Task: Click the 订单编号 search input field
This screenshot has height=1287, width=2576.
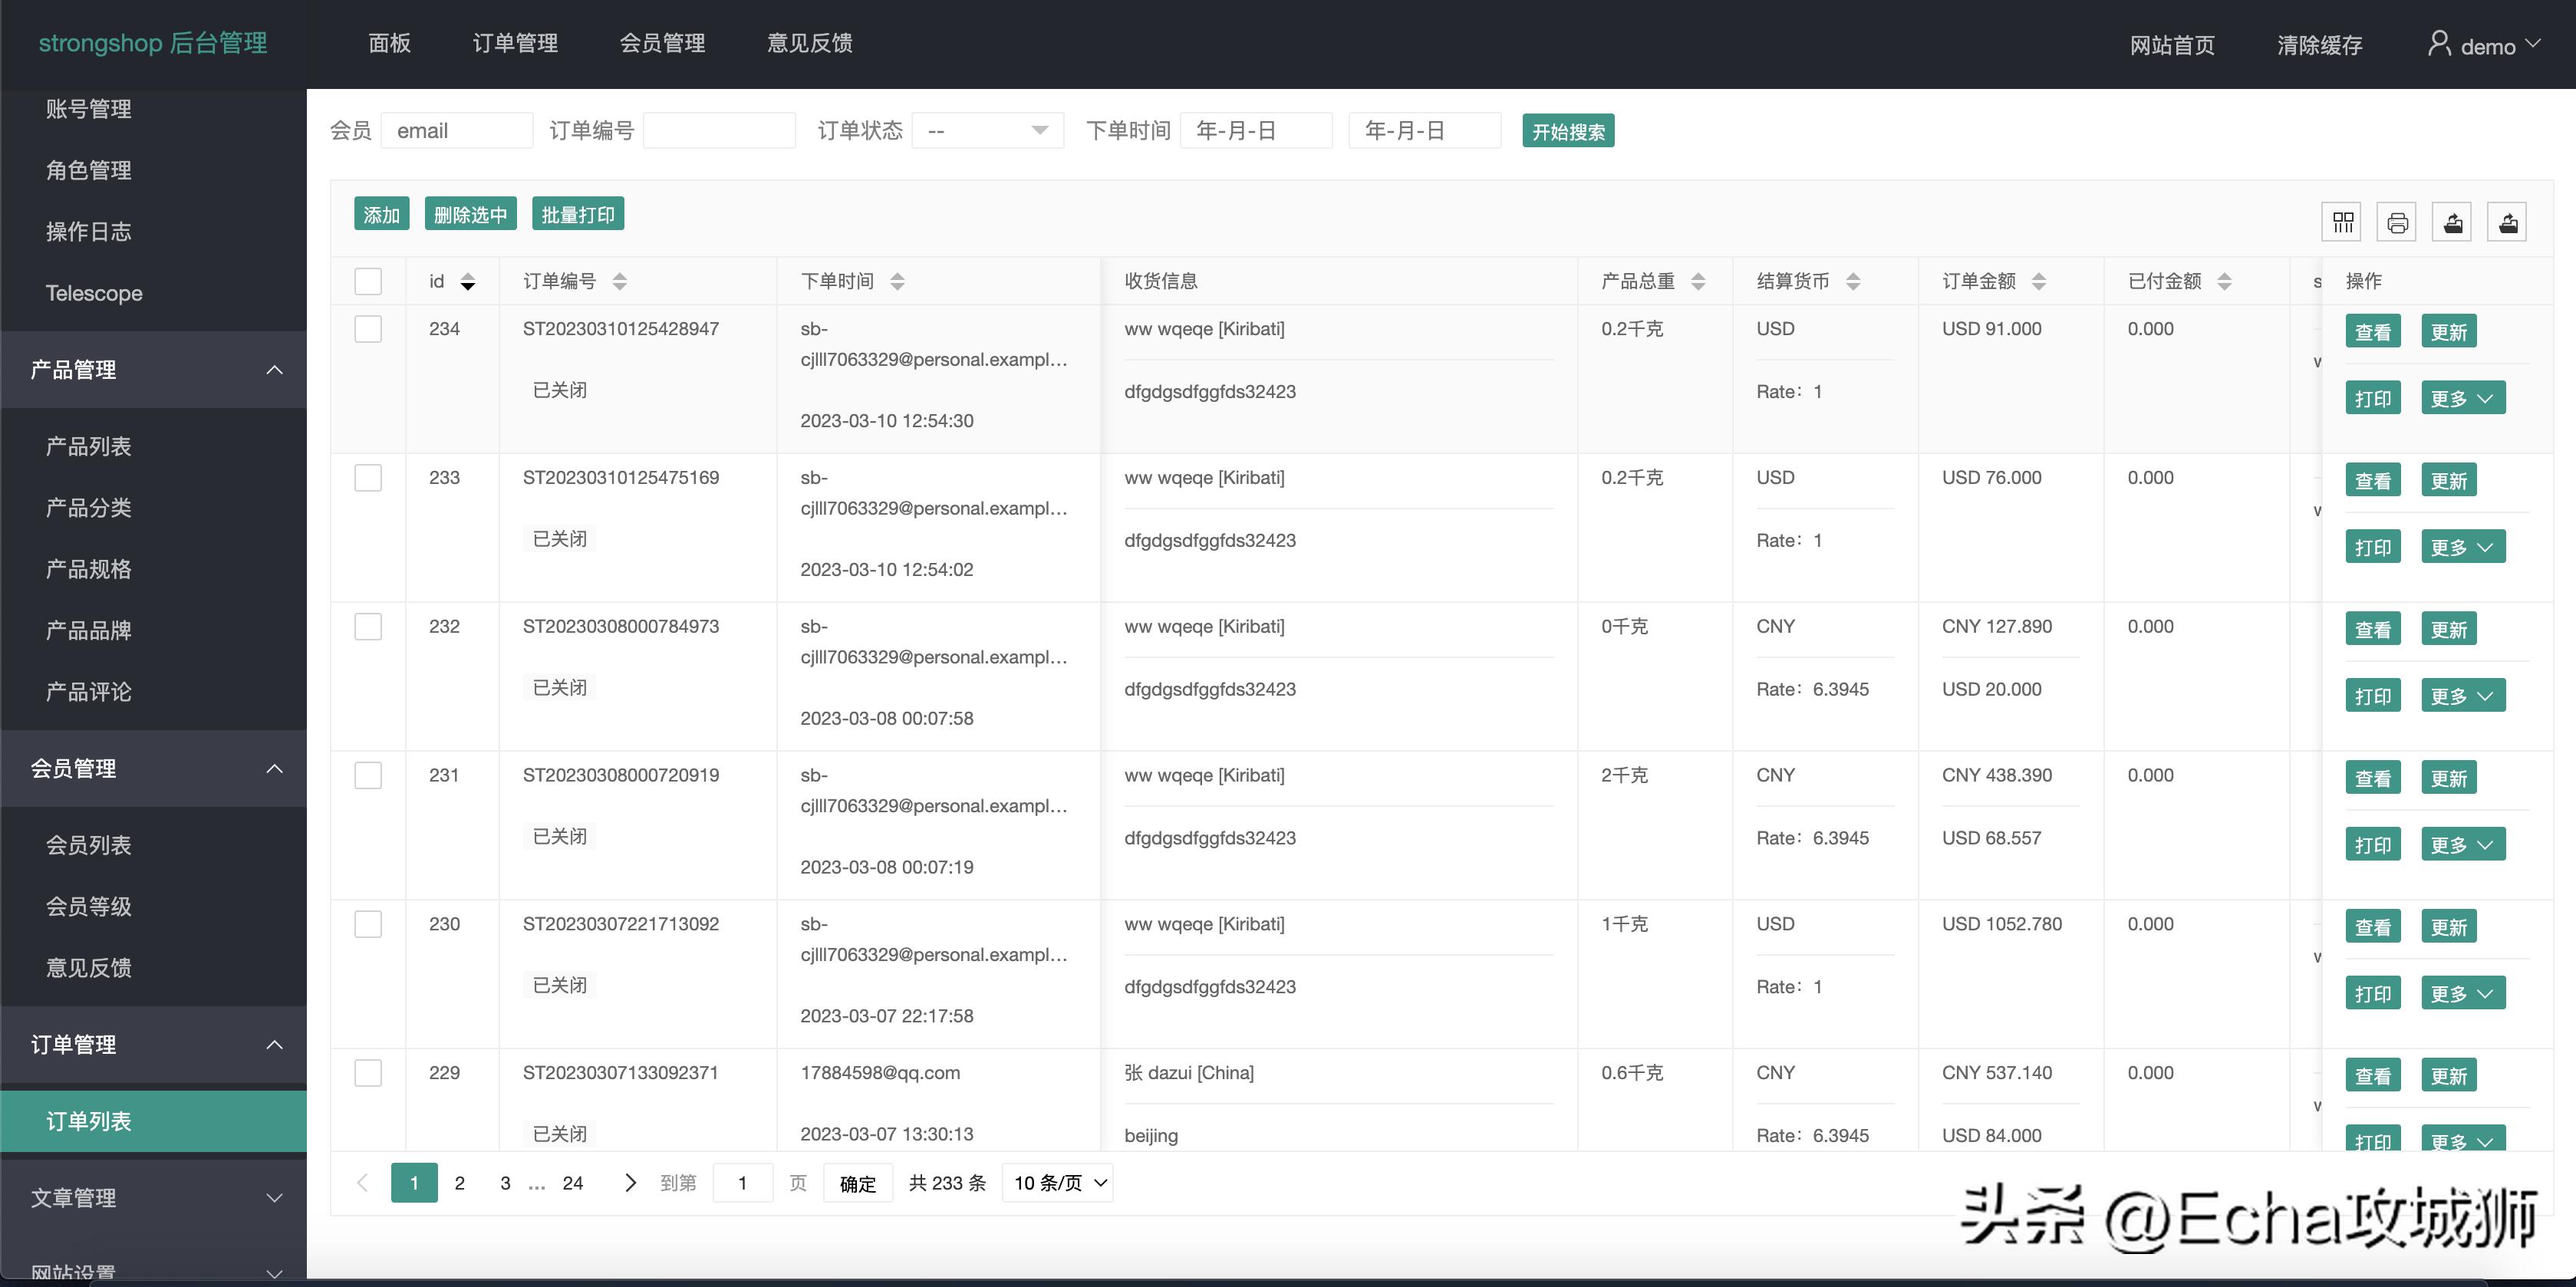Action: pyautogui.click(x=719, y=131)
